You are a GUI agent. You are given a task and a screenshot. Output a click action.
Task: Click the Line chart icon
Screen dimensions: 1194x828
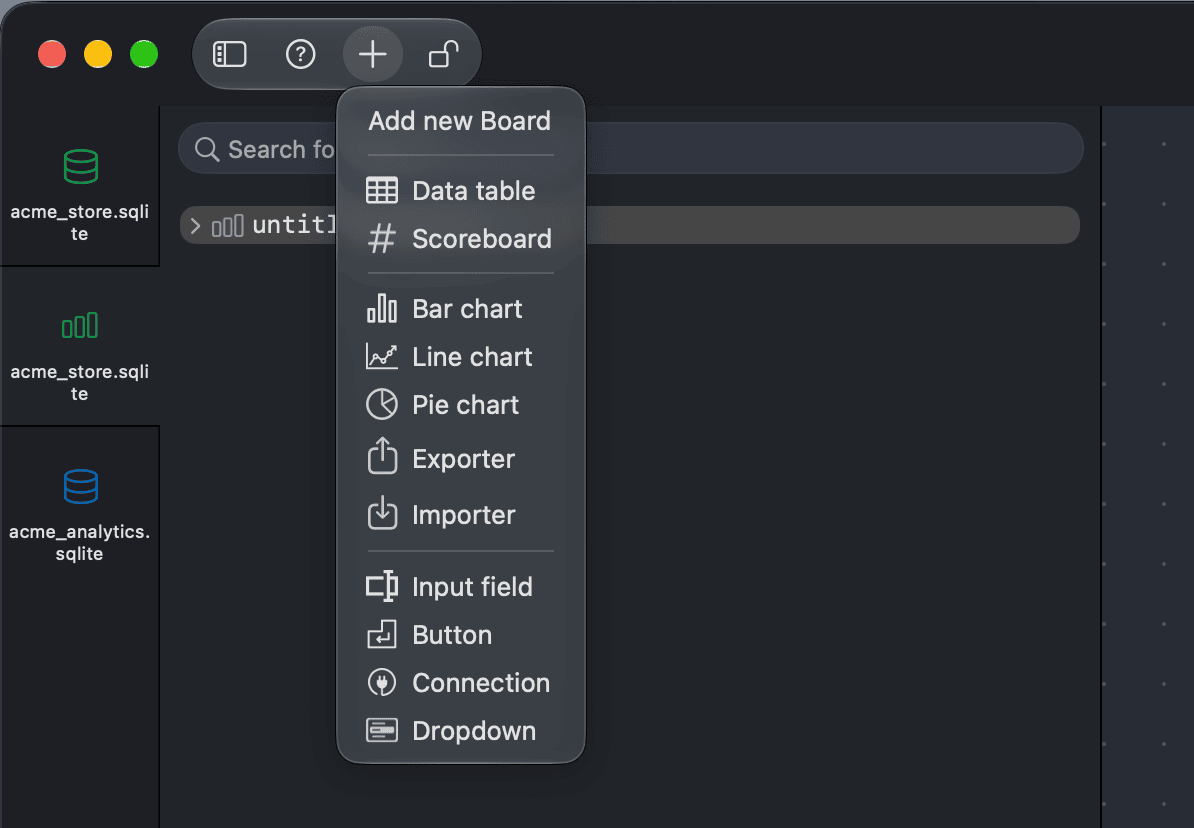pos(382,356)
